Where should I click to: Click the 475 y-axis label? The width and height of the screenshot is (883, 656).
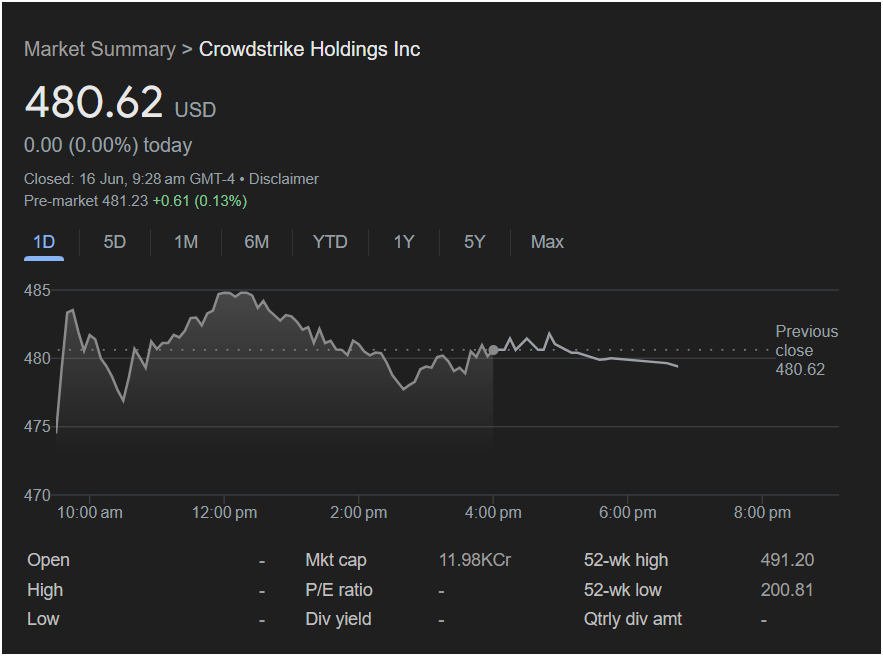point(37,426)
